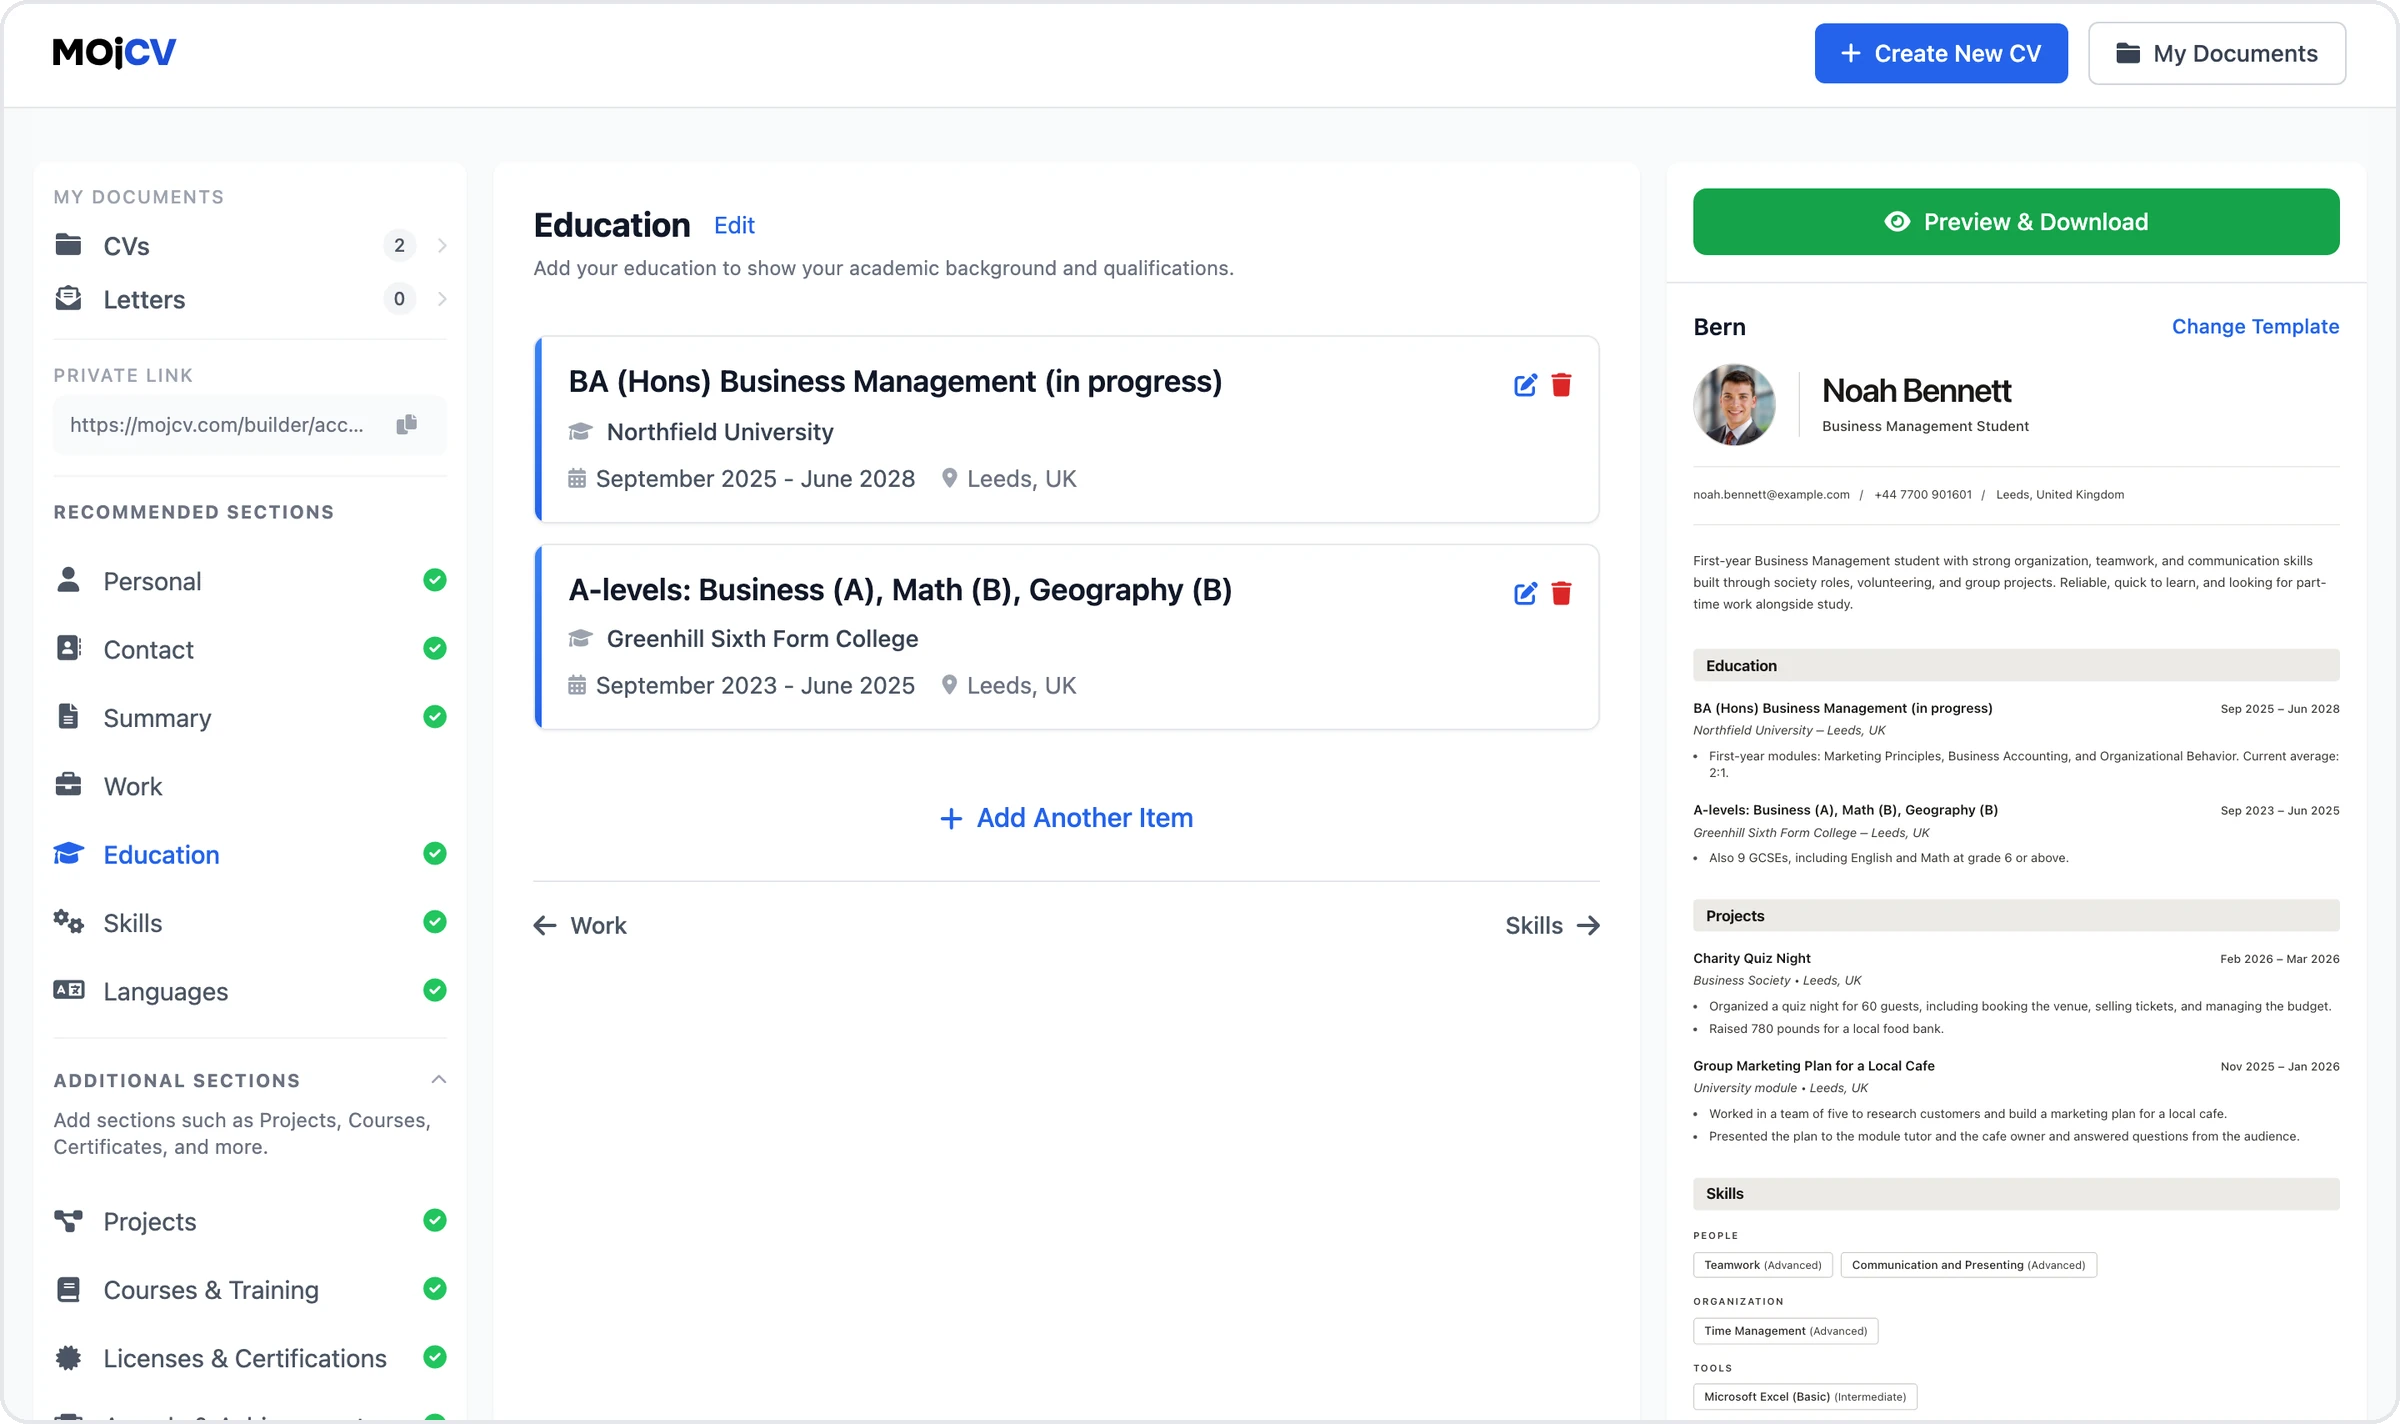Click the Letters envelope icon
This screenshot has width=2400, height=1424.
click(x=68, y=298)
